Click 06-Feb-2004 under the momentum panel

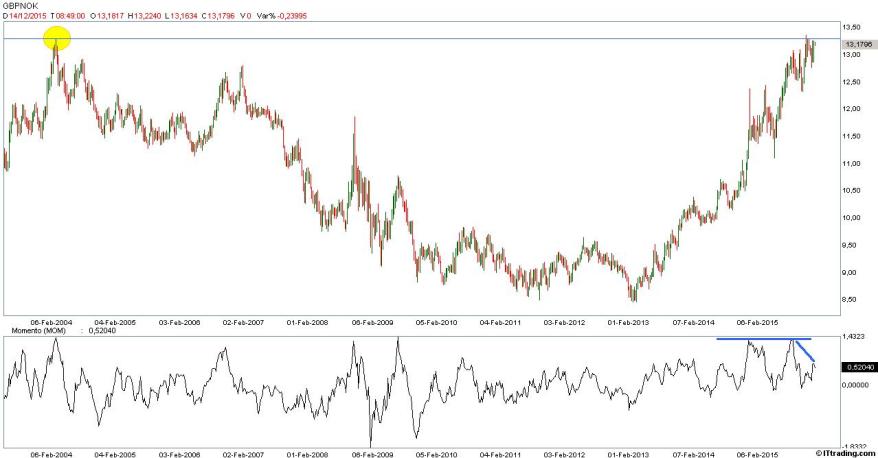[x=51, y=455]
